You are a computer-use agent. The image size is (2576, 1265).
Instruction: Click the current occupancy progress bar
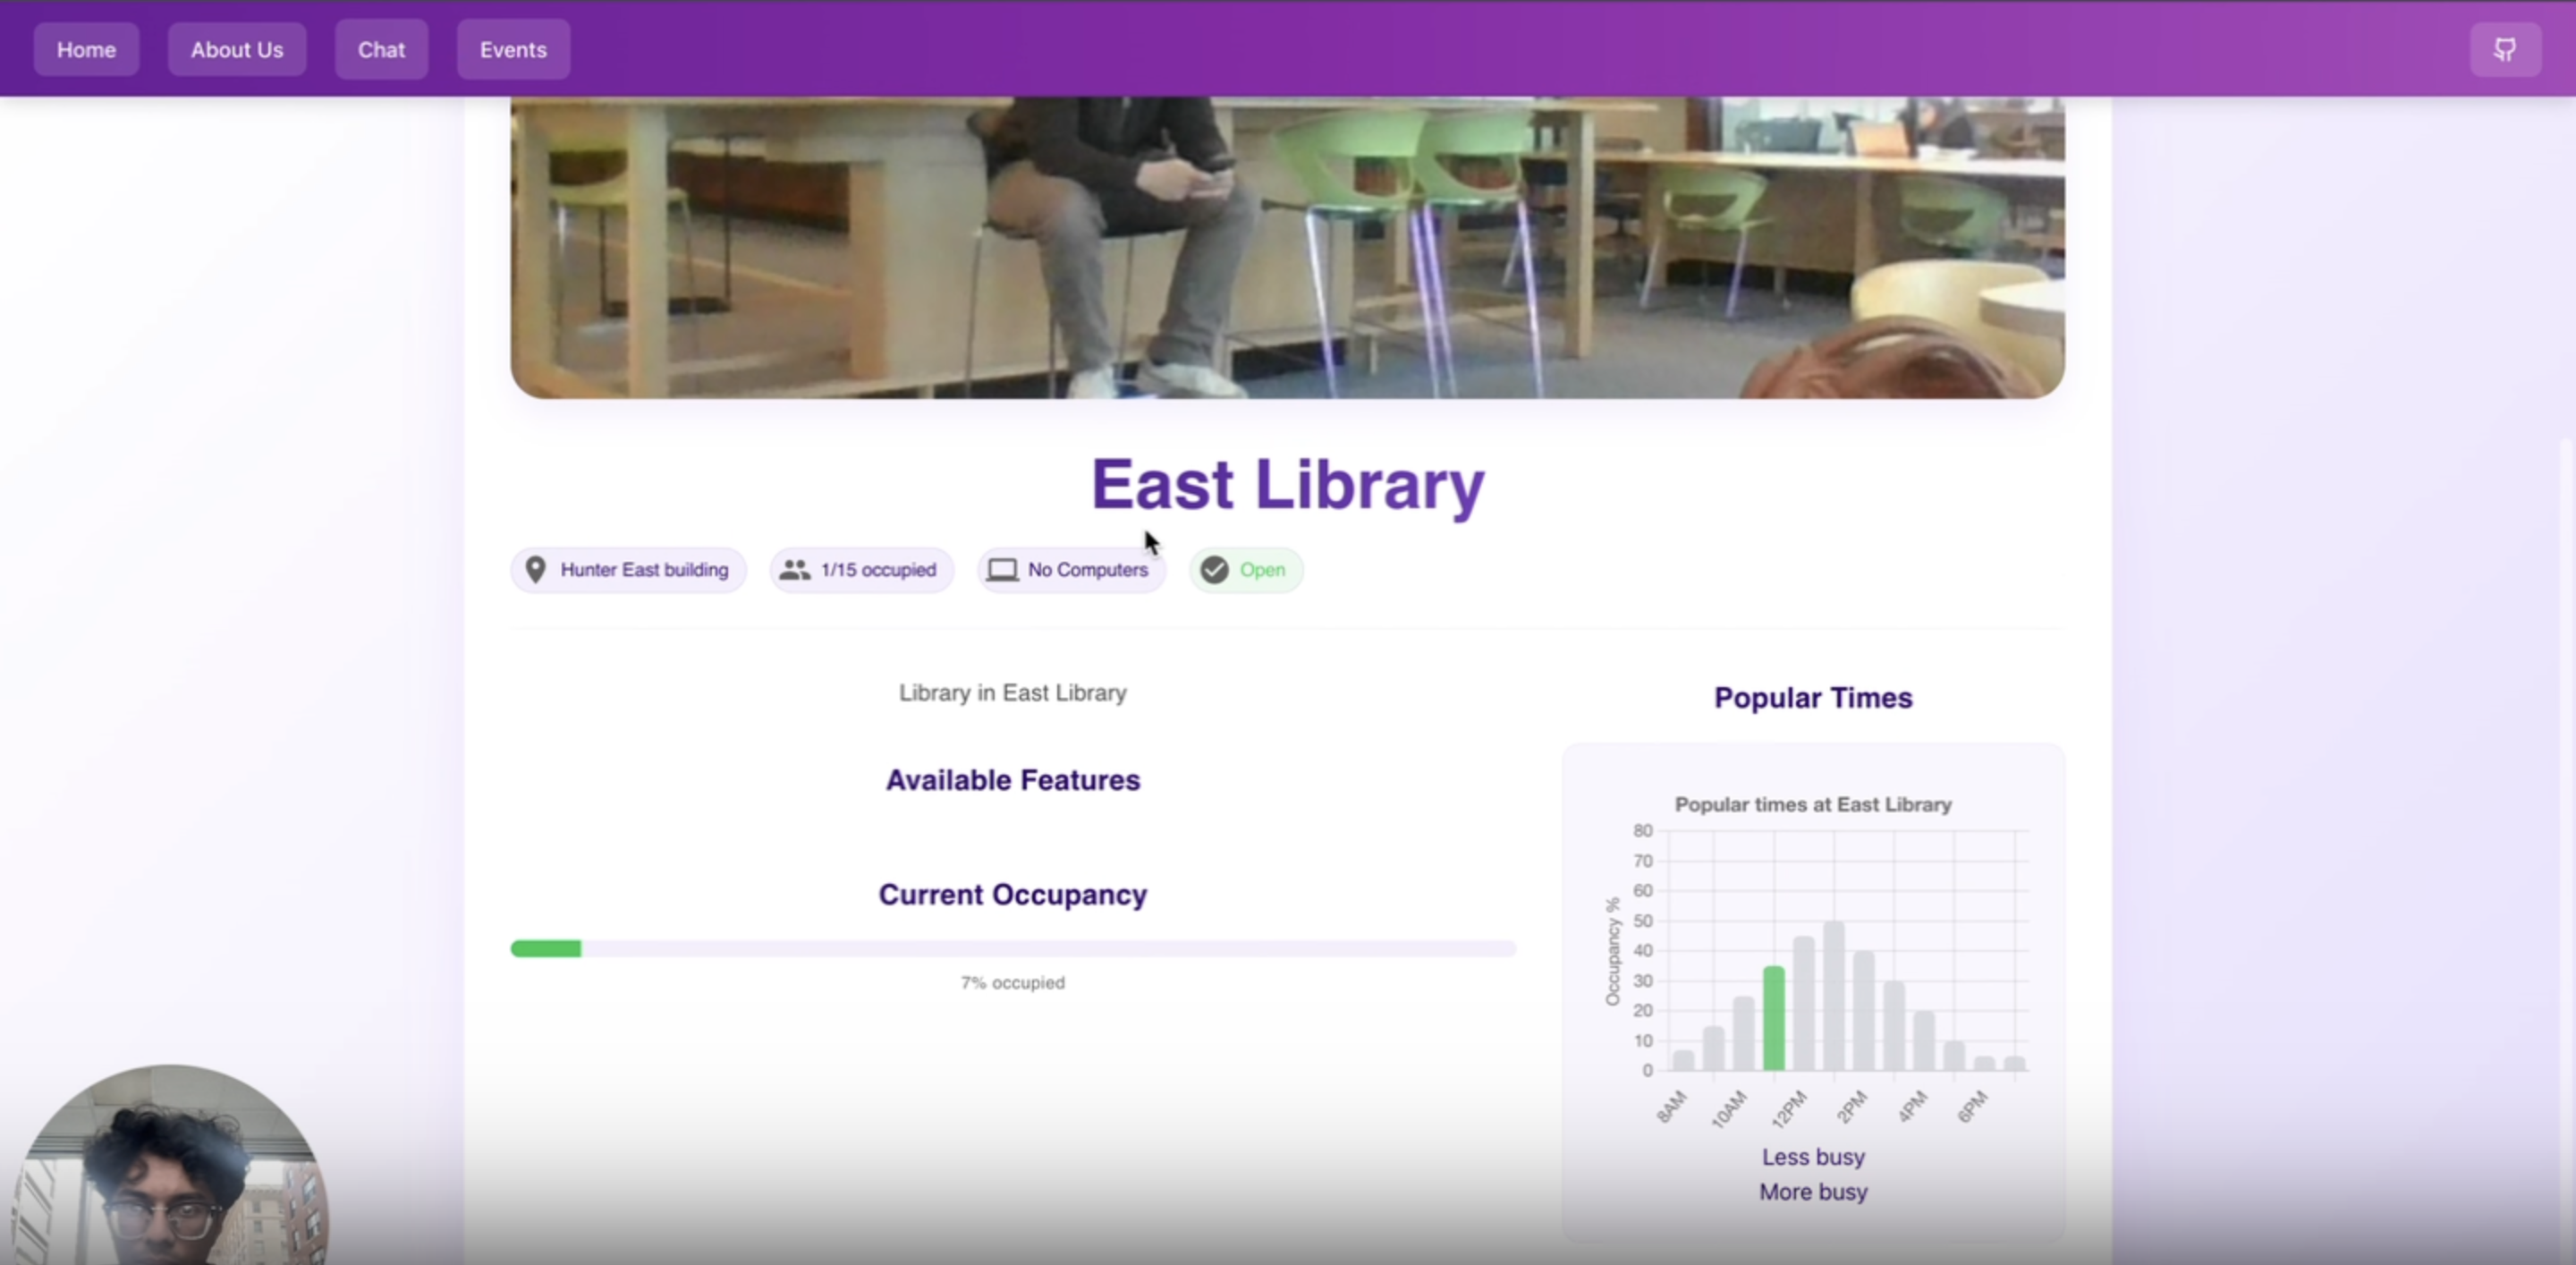(1012, 948)
